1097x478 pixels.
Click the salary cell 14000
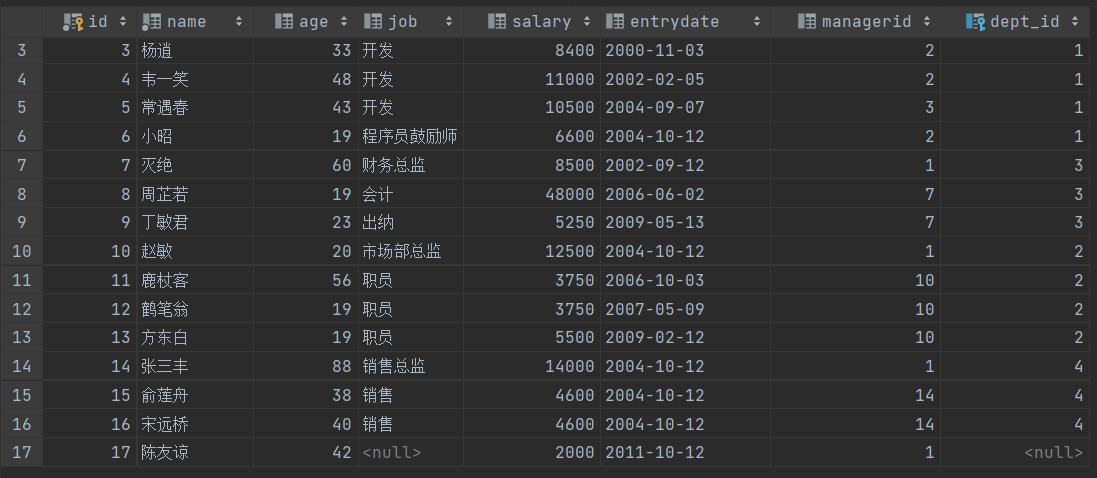[x=532, y=366]
